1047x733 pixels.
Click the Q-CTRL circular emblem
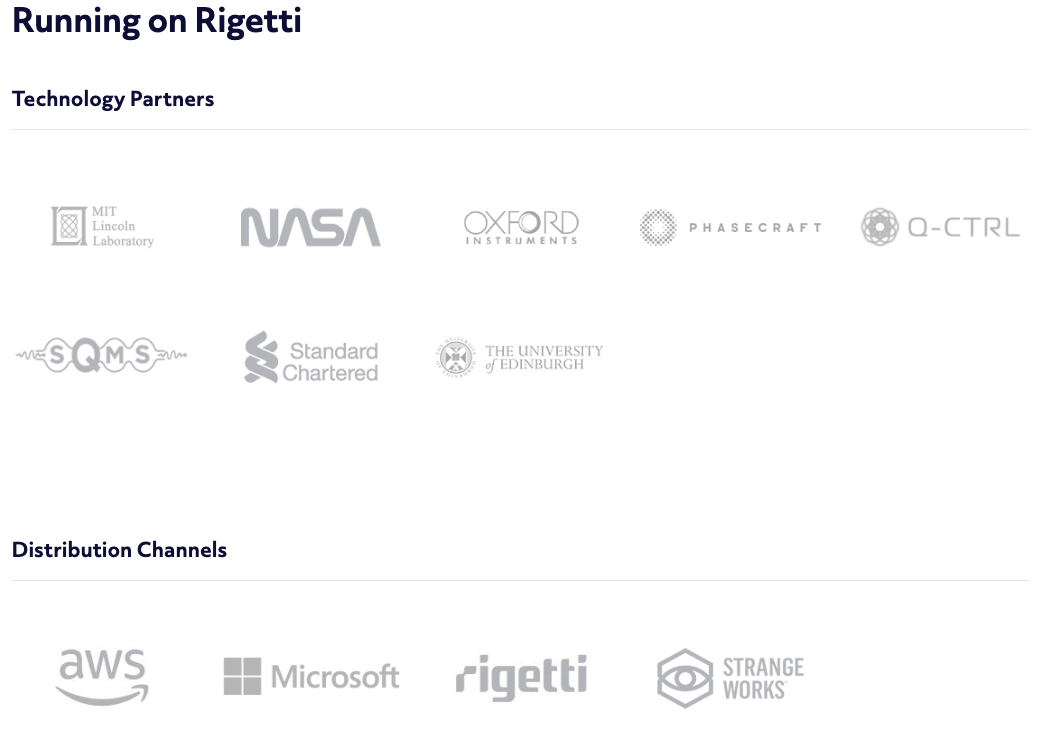(880, 227)
